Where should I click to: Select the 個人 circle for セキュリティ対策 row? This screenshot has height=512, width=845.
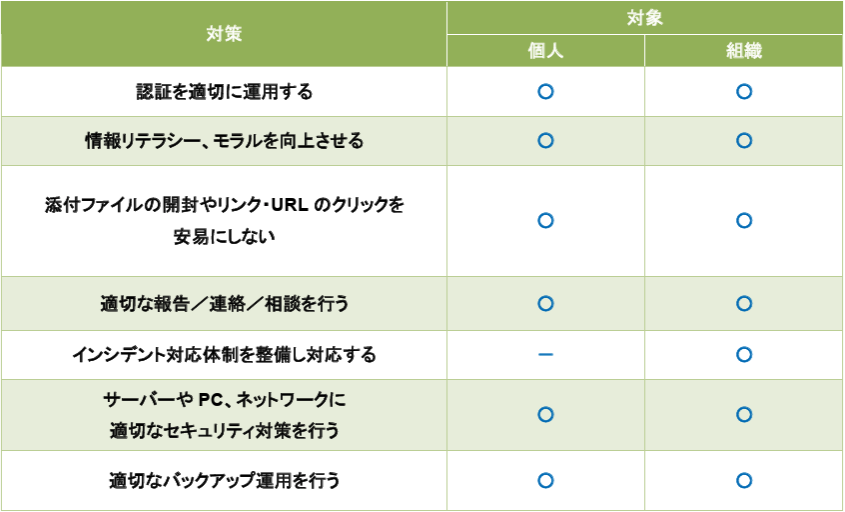[545, 414]
